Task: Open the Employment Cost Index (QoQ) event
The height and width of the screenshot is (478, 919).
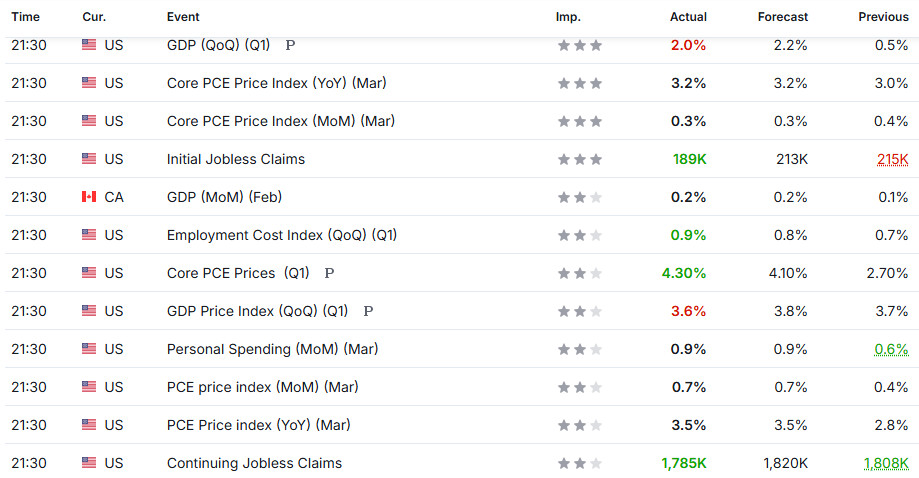Action: pos(282,235)
